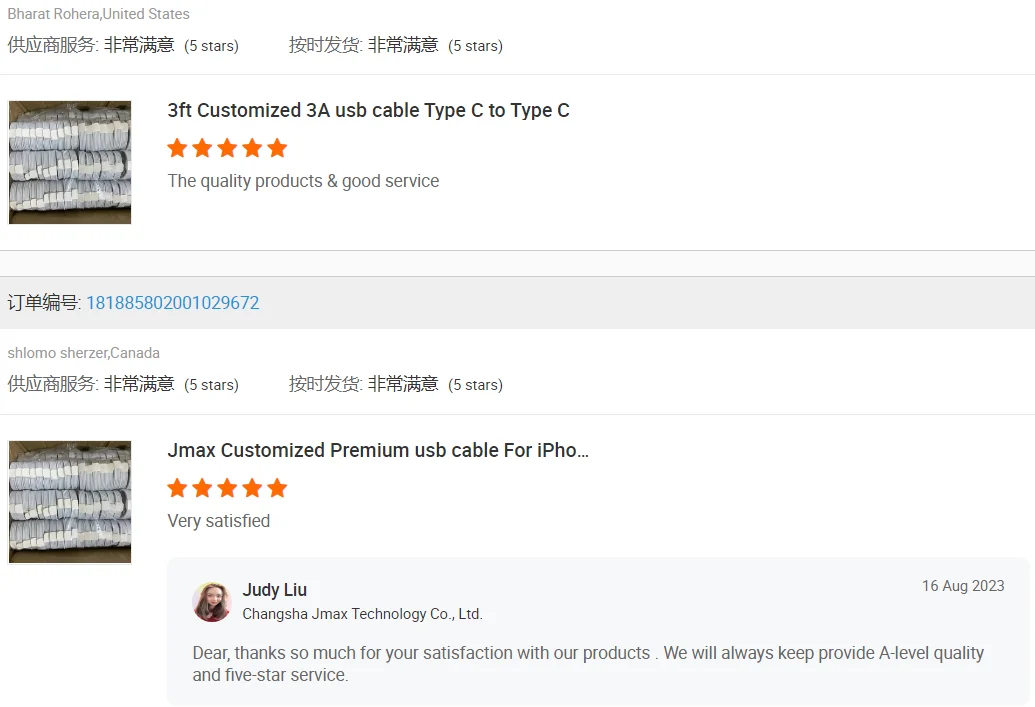This screenshot has height=707, width=1035.
Task: View the 3ft Type C cable review photo
Action: 70,162
